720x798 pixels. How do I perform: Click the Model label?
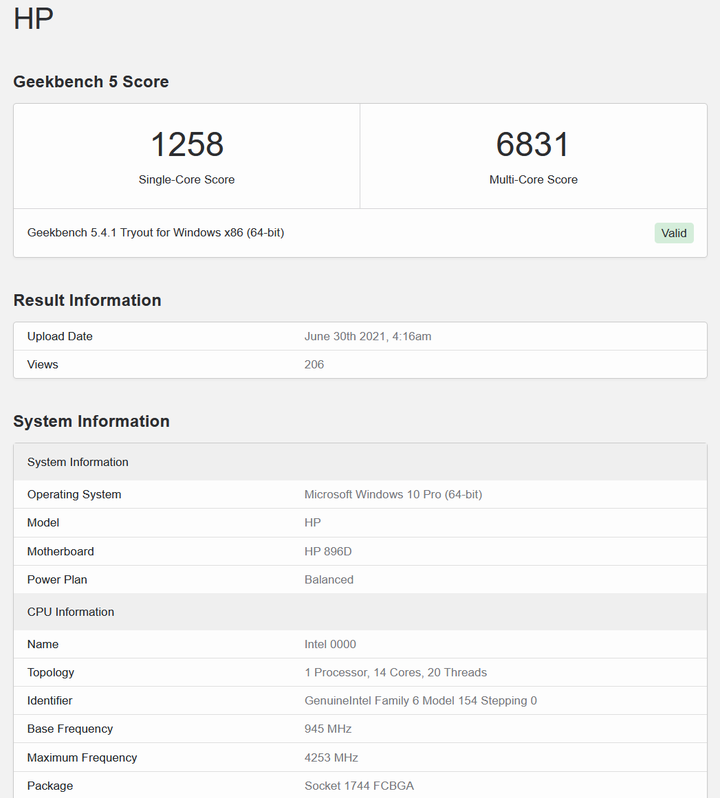[x=43, y=523]
